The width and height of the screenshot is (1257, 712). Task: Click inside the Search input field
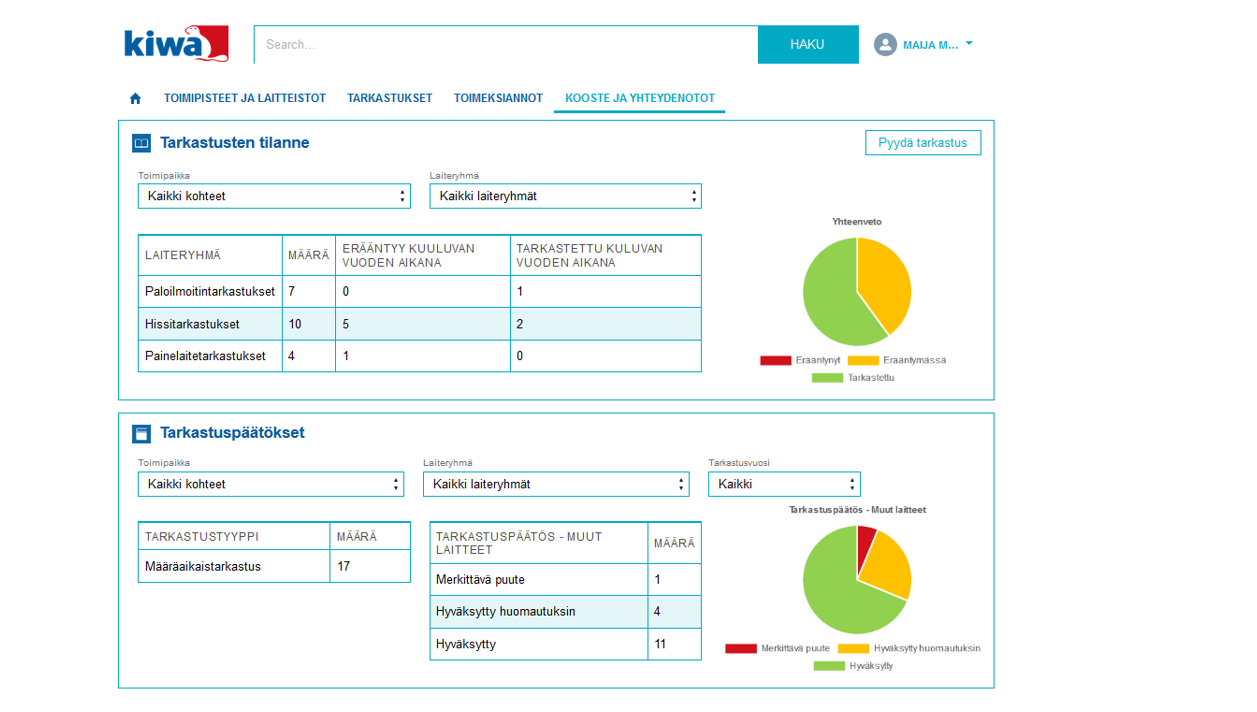pos(450,44)
